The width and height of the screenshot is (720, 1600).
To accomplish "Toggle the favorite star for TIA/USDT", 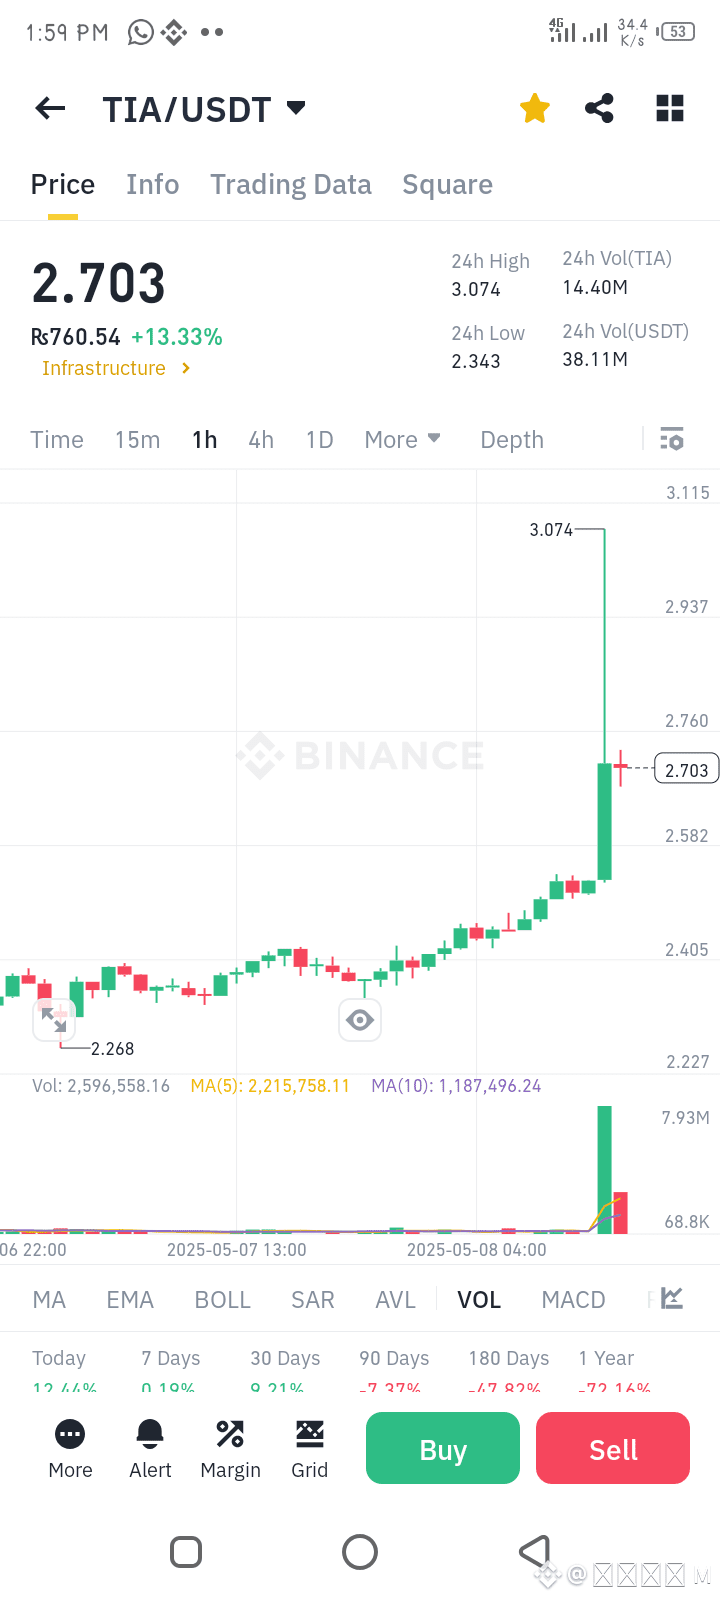I will tap(535, 108).
